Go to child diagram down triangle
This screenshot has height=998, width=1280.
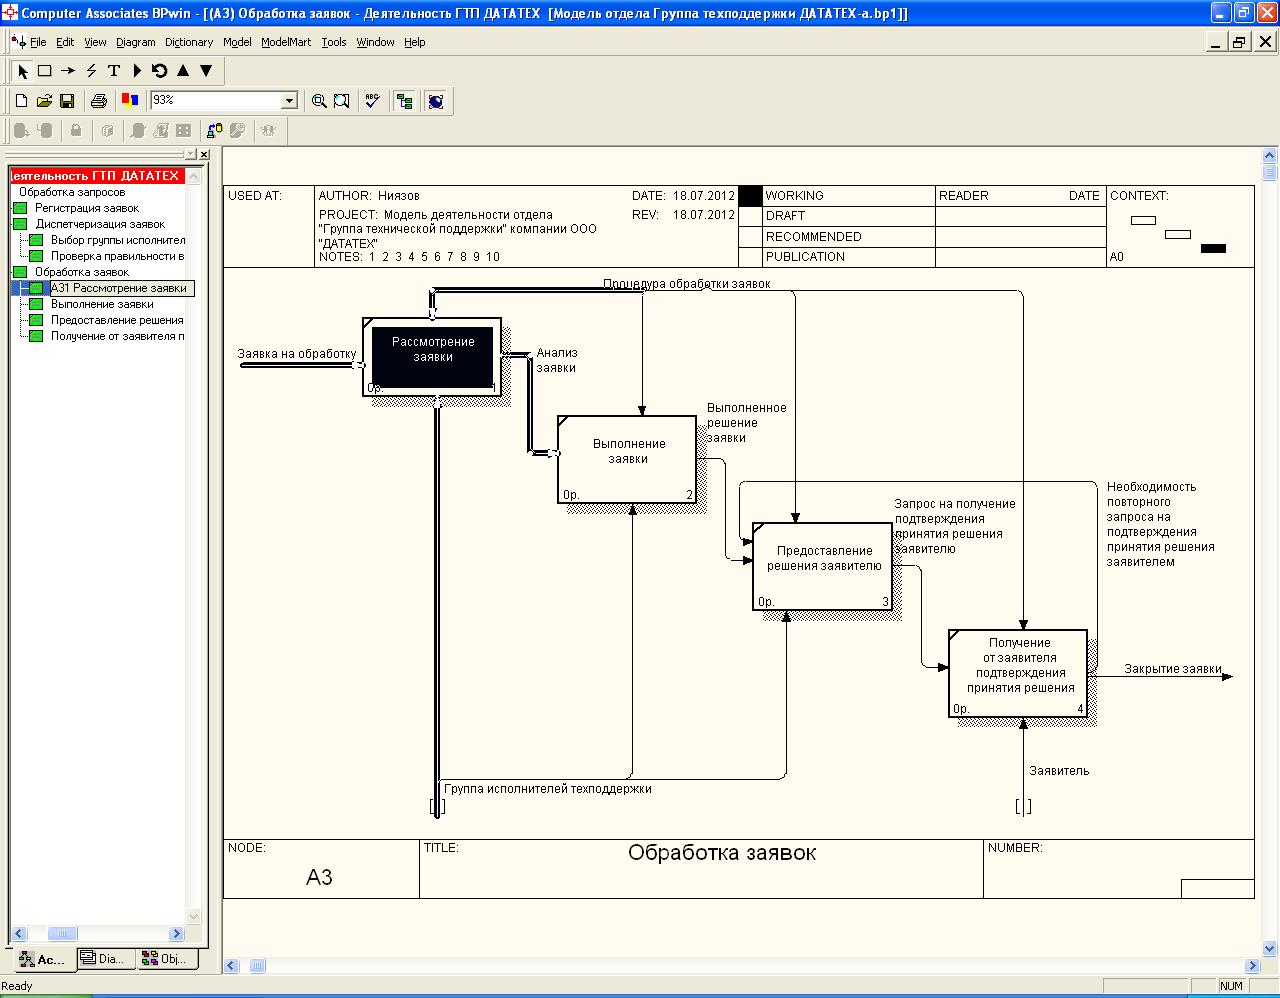pyautogui.click(x=206, y=71)
